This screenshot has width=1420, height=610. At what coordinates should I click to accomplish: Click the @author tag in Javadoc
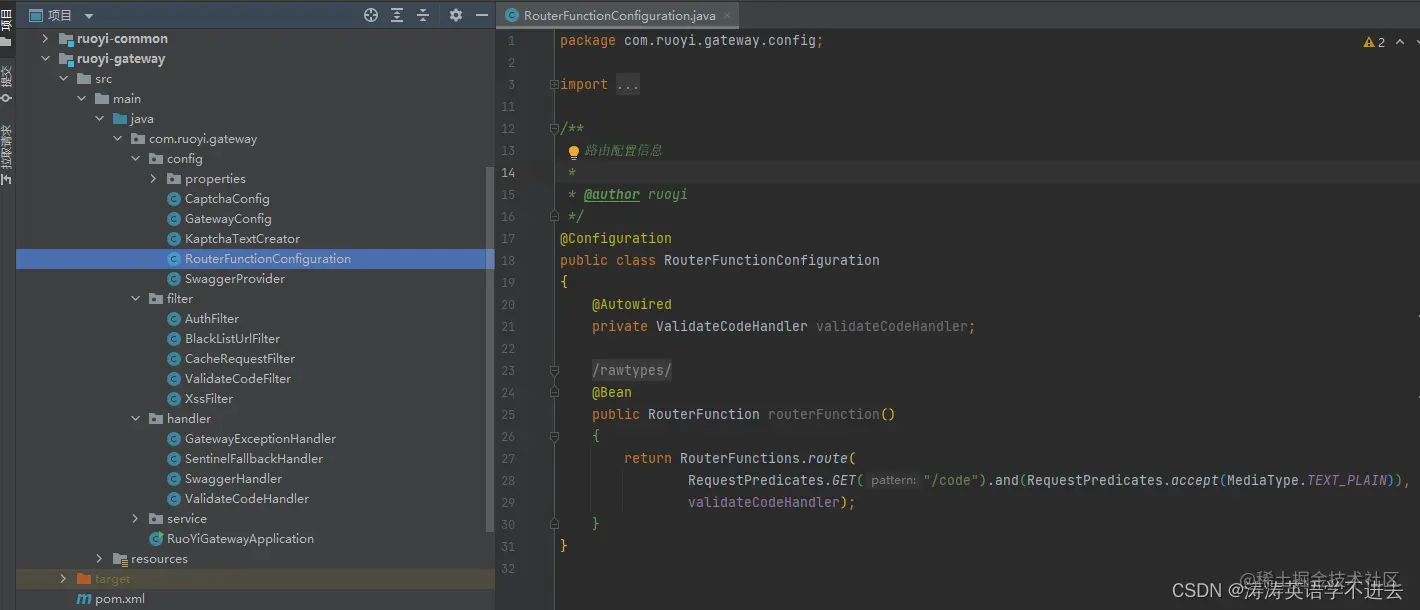click(x=612, y=195)
